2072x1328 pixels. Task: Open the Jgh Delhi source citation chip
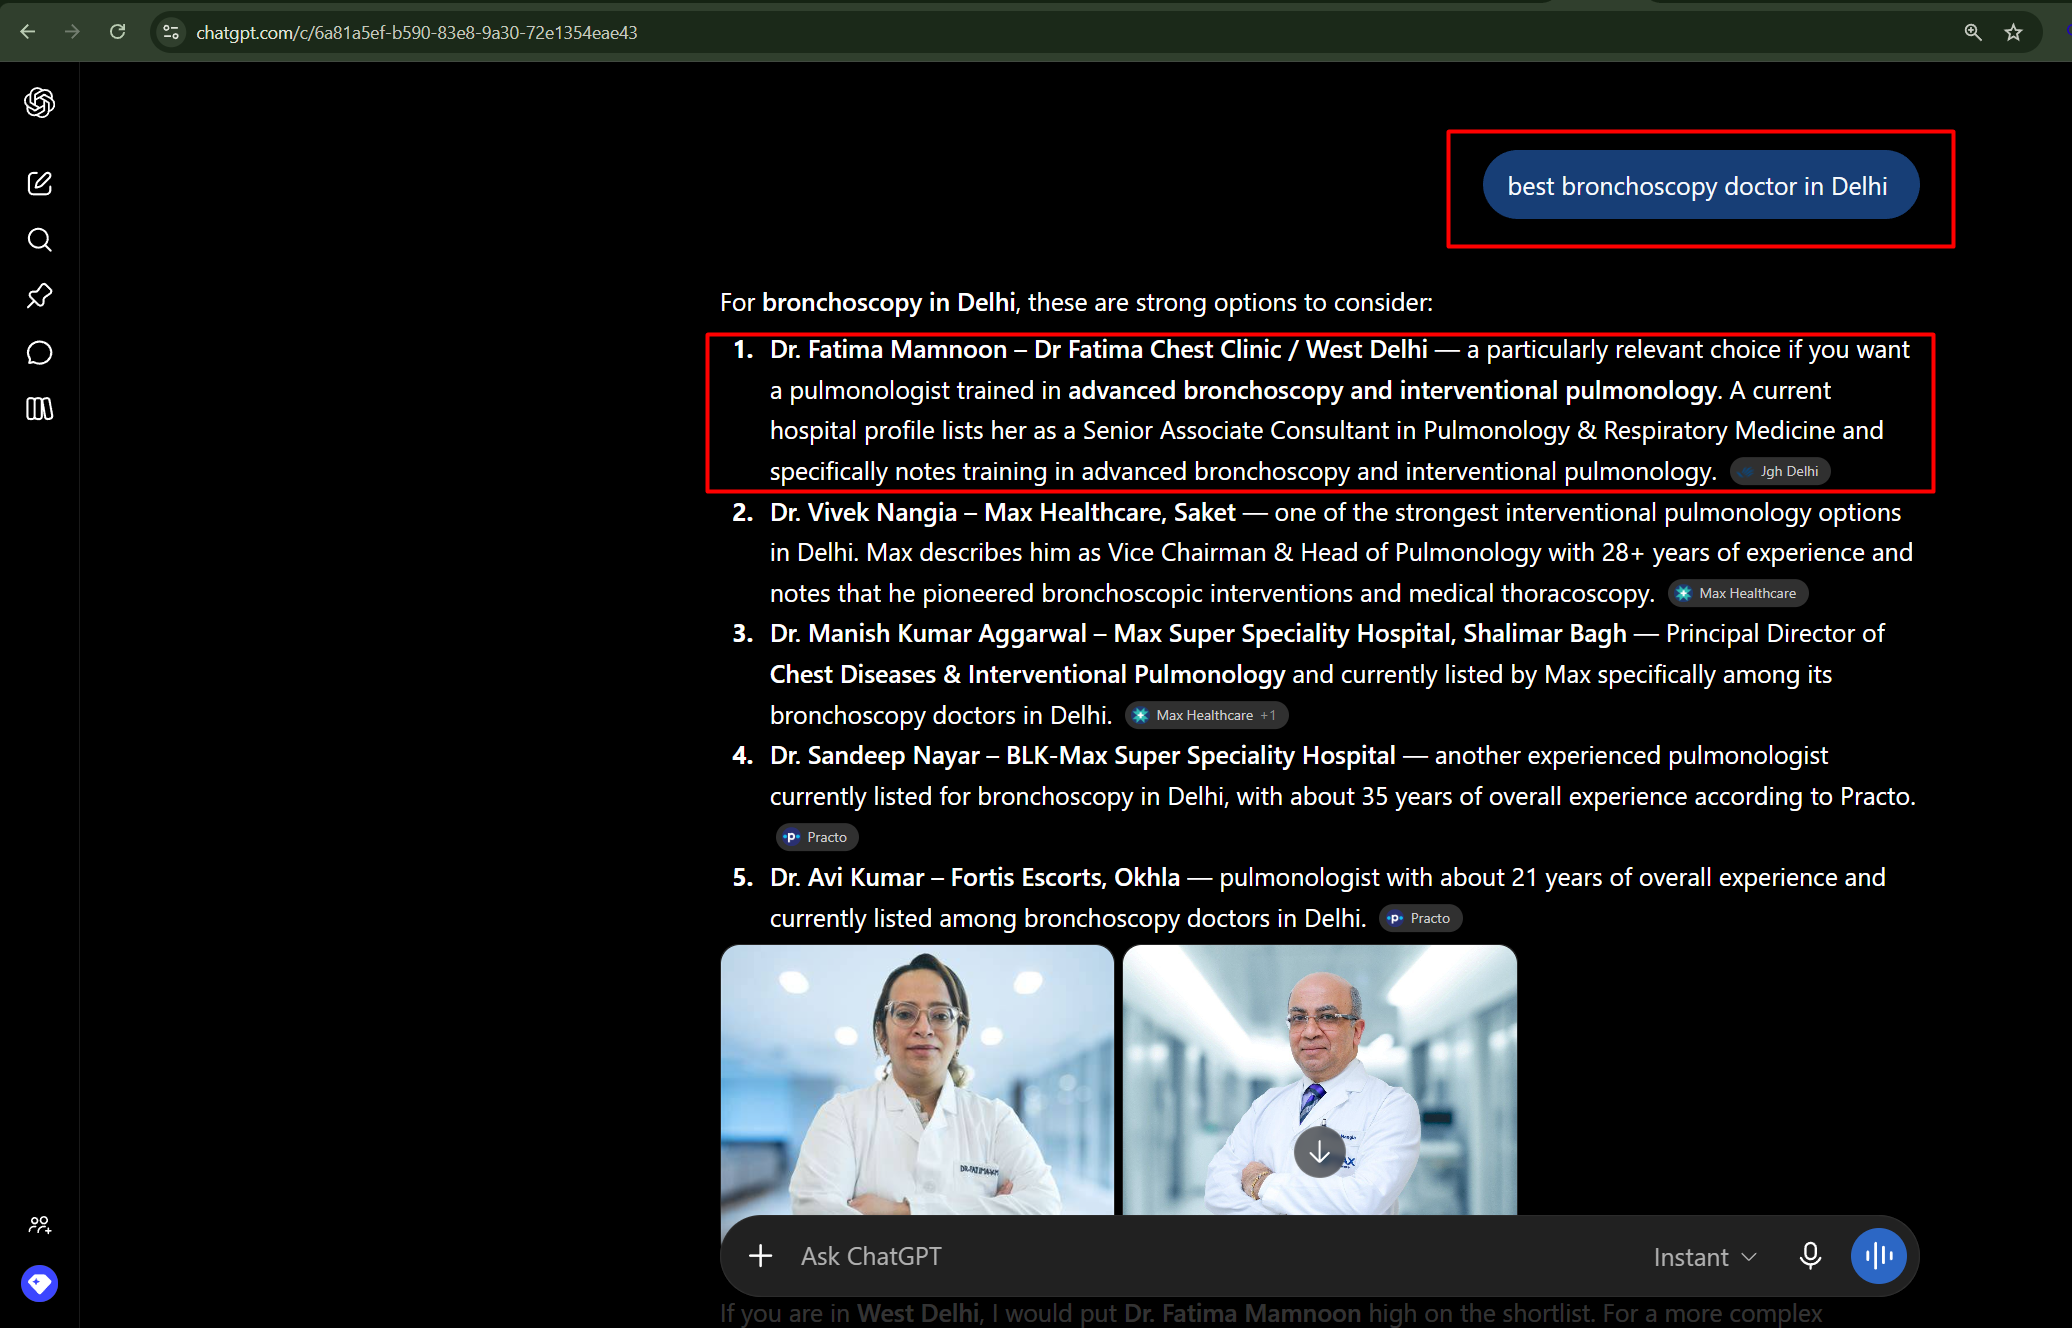pos(1780,471)
